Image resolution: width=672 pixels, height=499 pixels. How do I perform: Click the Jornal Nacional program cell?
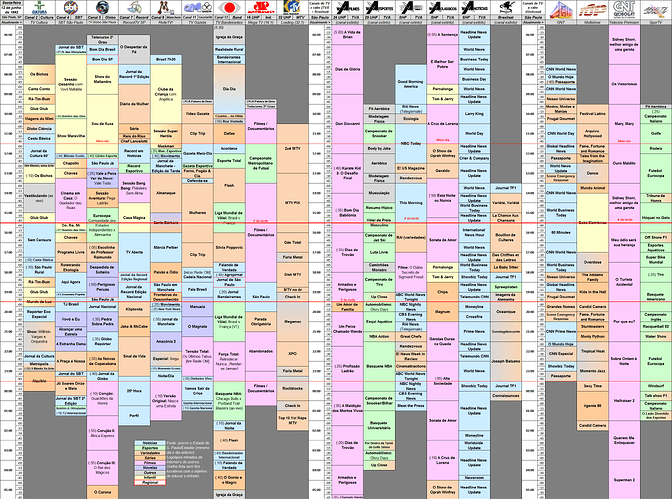(102, 307)
